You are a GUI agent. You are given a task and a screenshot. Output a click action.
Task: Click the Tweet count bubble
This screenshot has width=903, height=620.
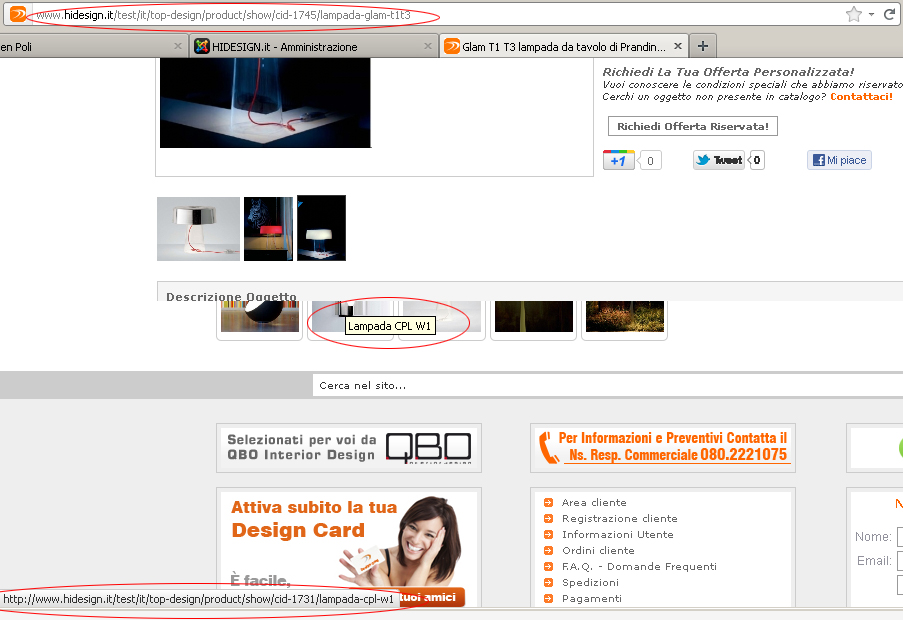(757, 160)
